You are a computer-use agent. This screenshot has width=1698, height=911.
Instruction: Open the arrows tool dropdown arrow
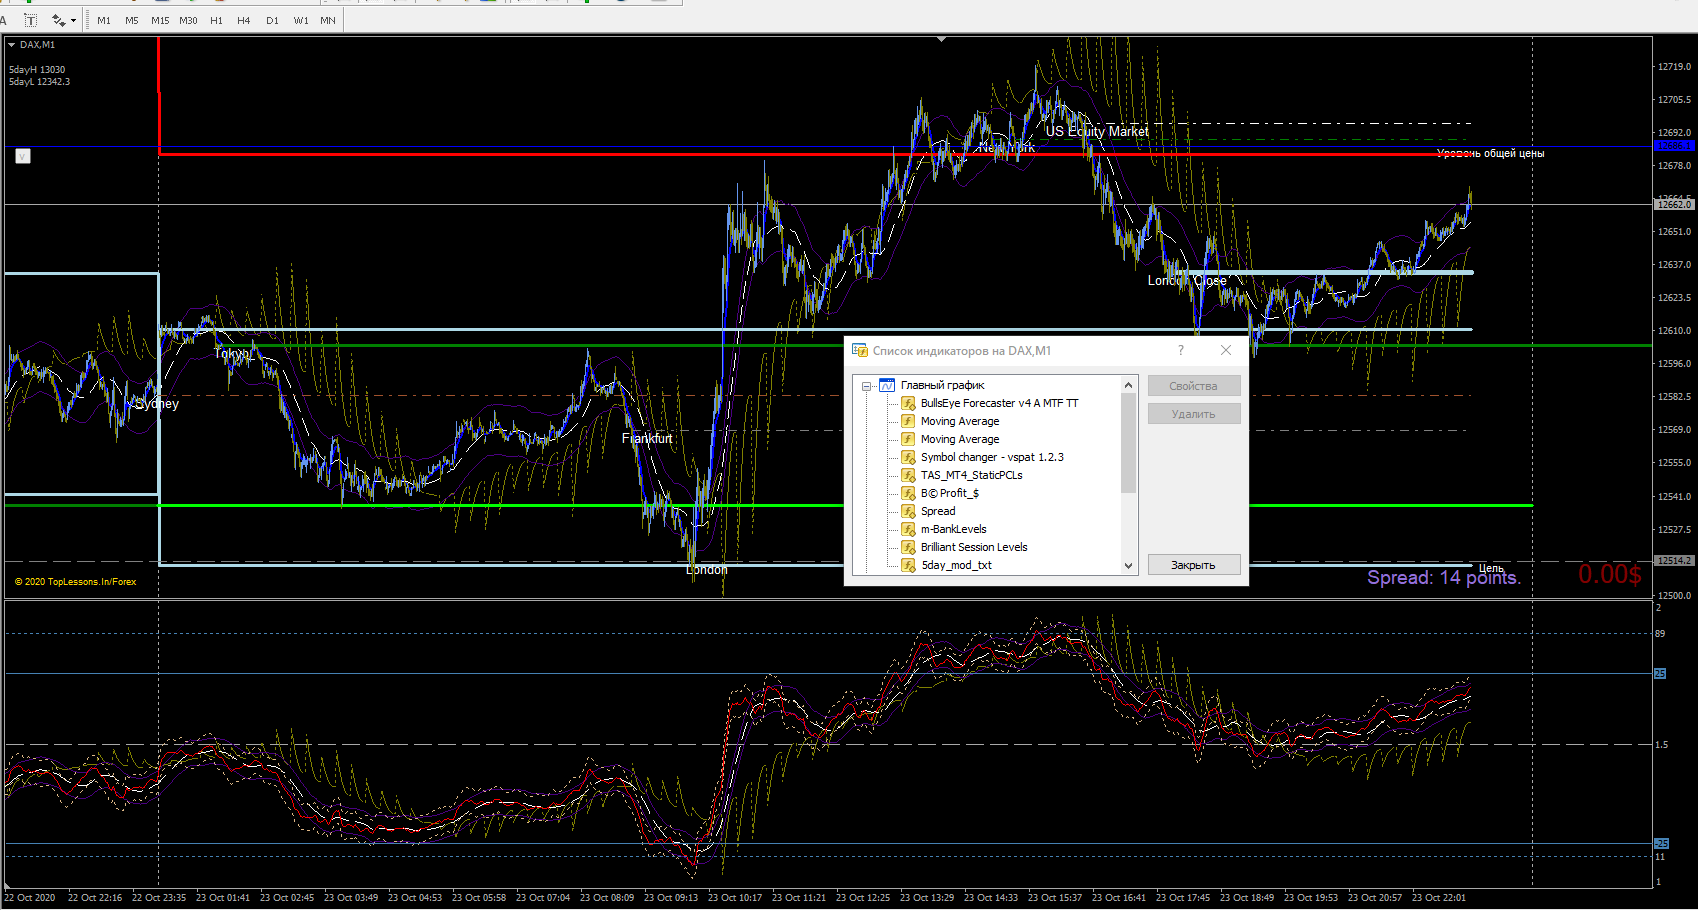[x=74, y=21]
